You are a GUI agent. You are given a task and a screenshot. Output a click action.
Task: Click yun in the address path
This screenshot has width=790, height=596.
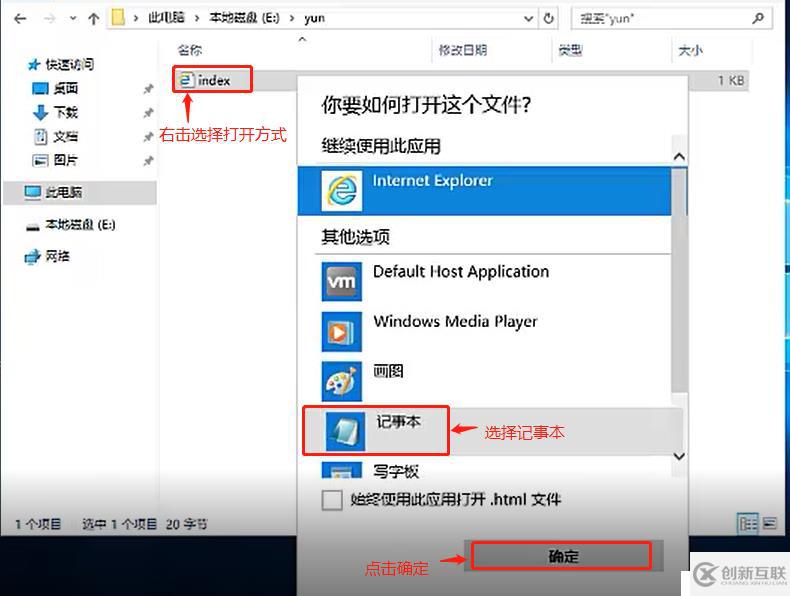pos(314,19)
